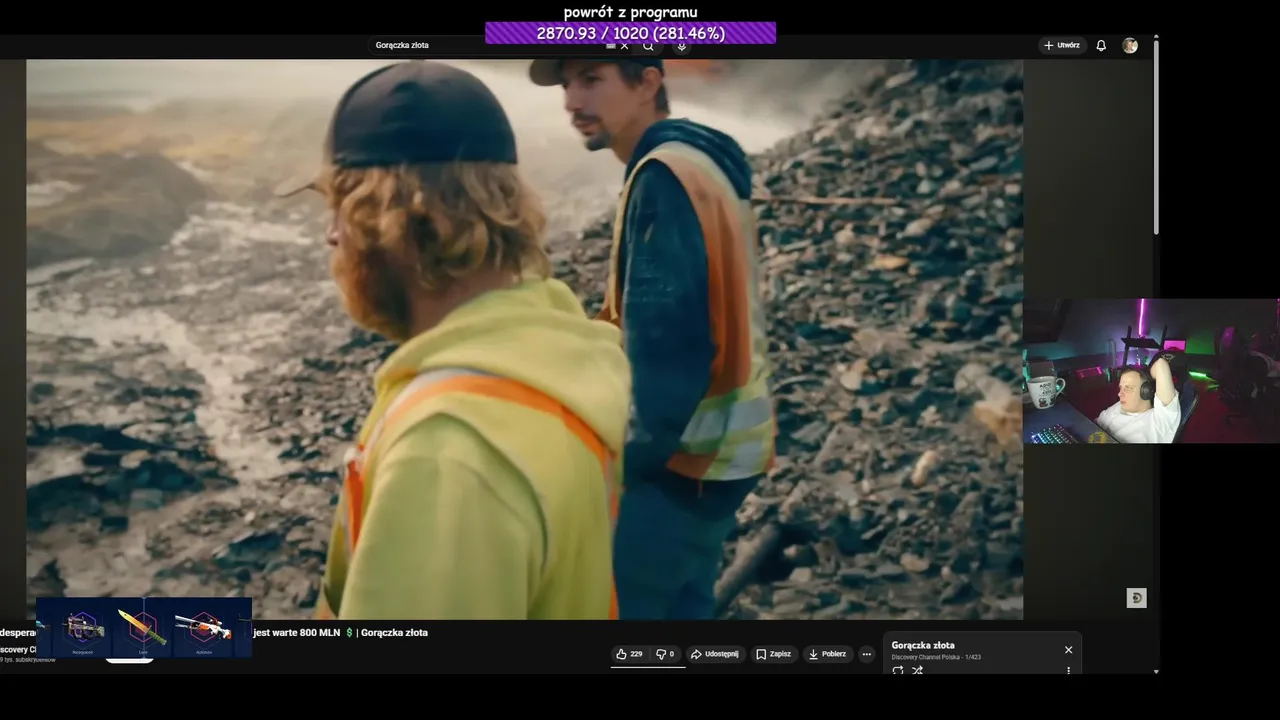Toggle playlist shuffle icon
Screen dimensions: 1280x720
(x=917, y=670)
